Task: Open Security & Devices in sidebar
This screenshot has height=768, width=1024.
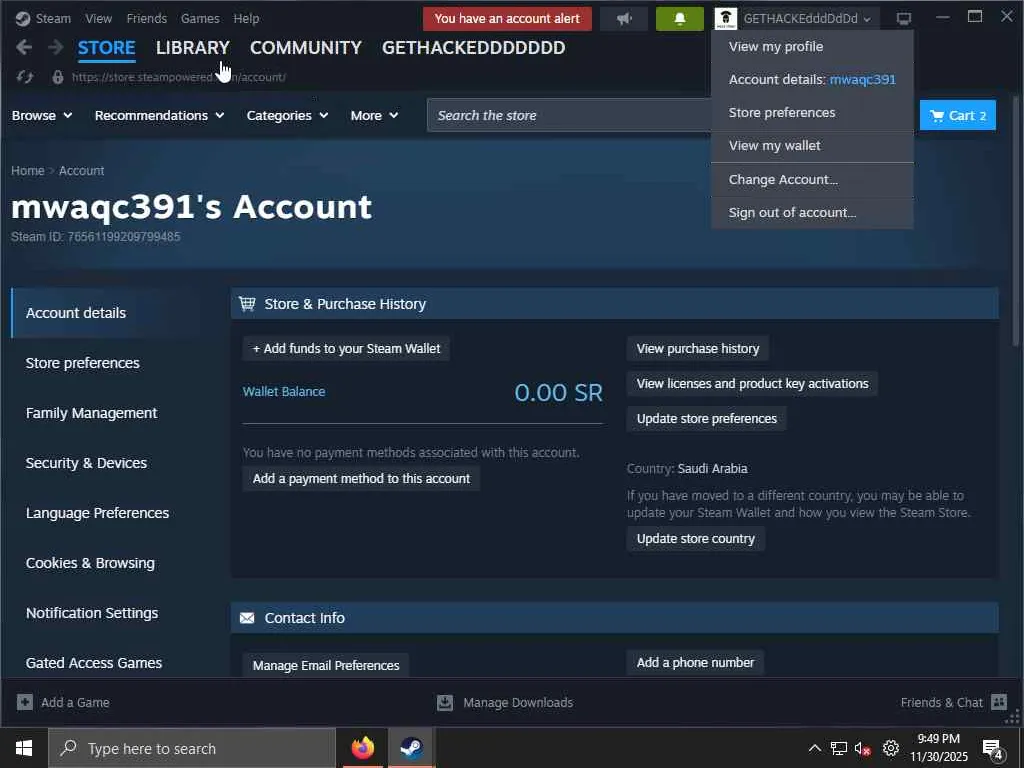Action: pos(86,463)
